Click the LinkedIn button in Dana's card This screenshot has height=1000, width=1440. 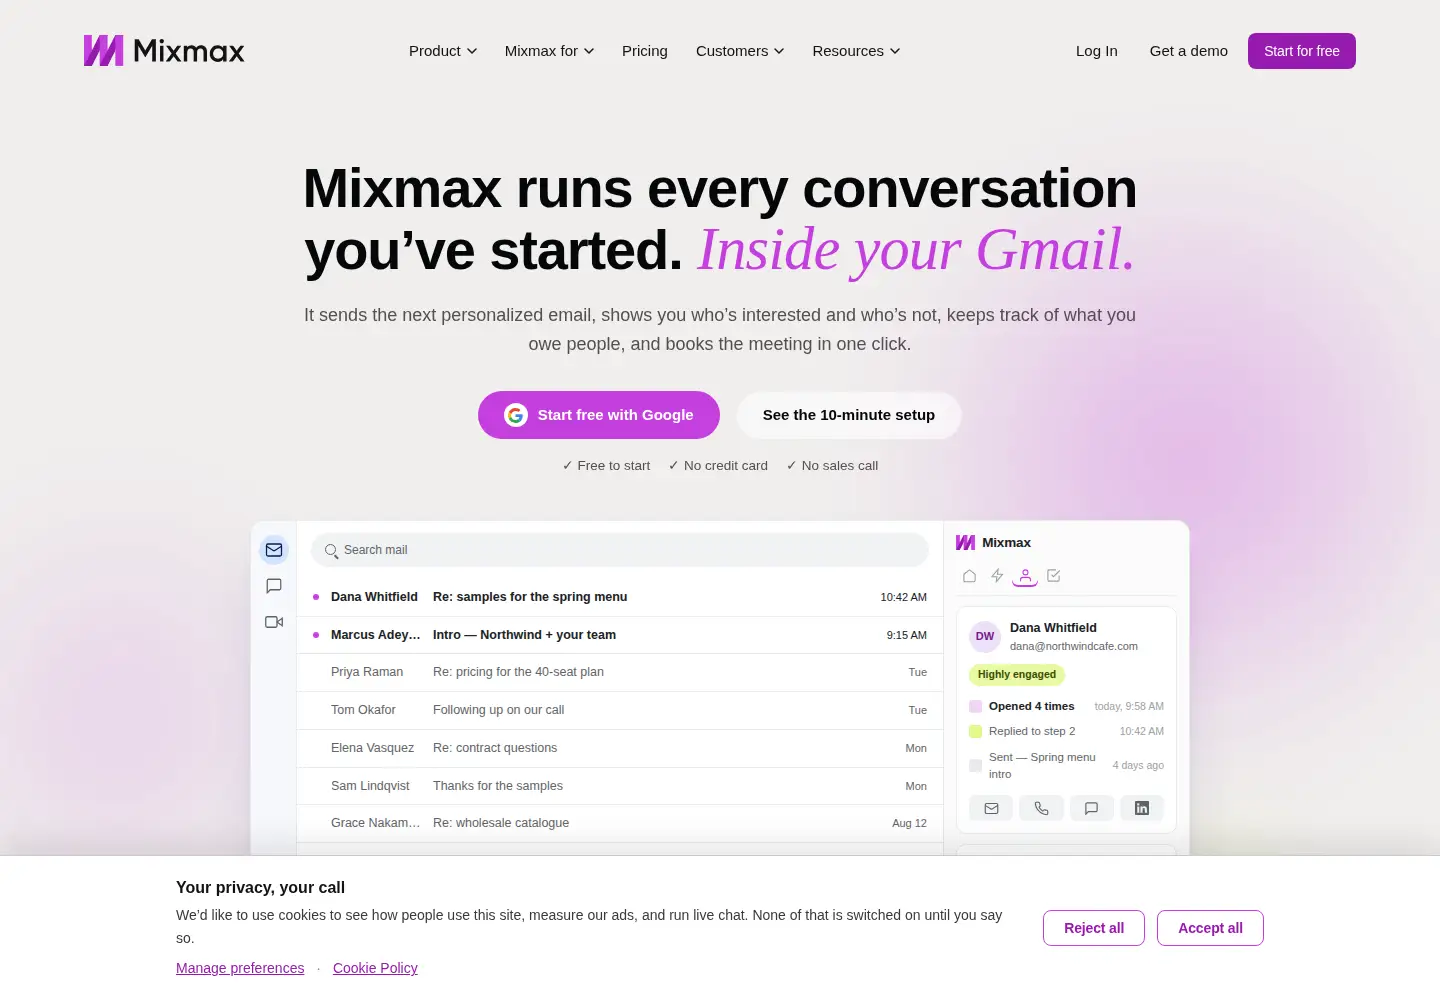[x=1141, y=808]
